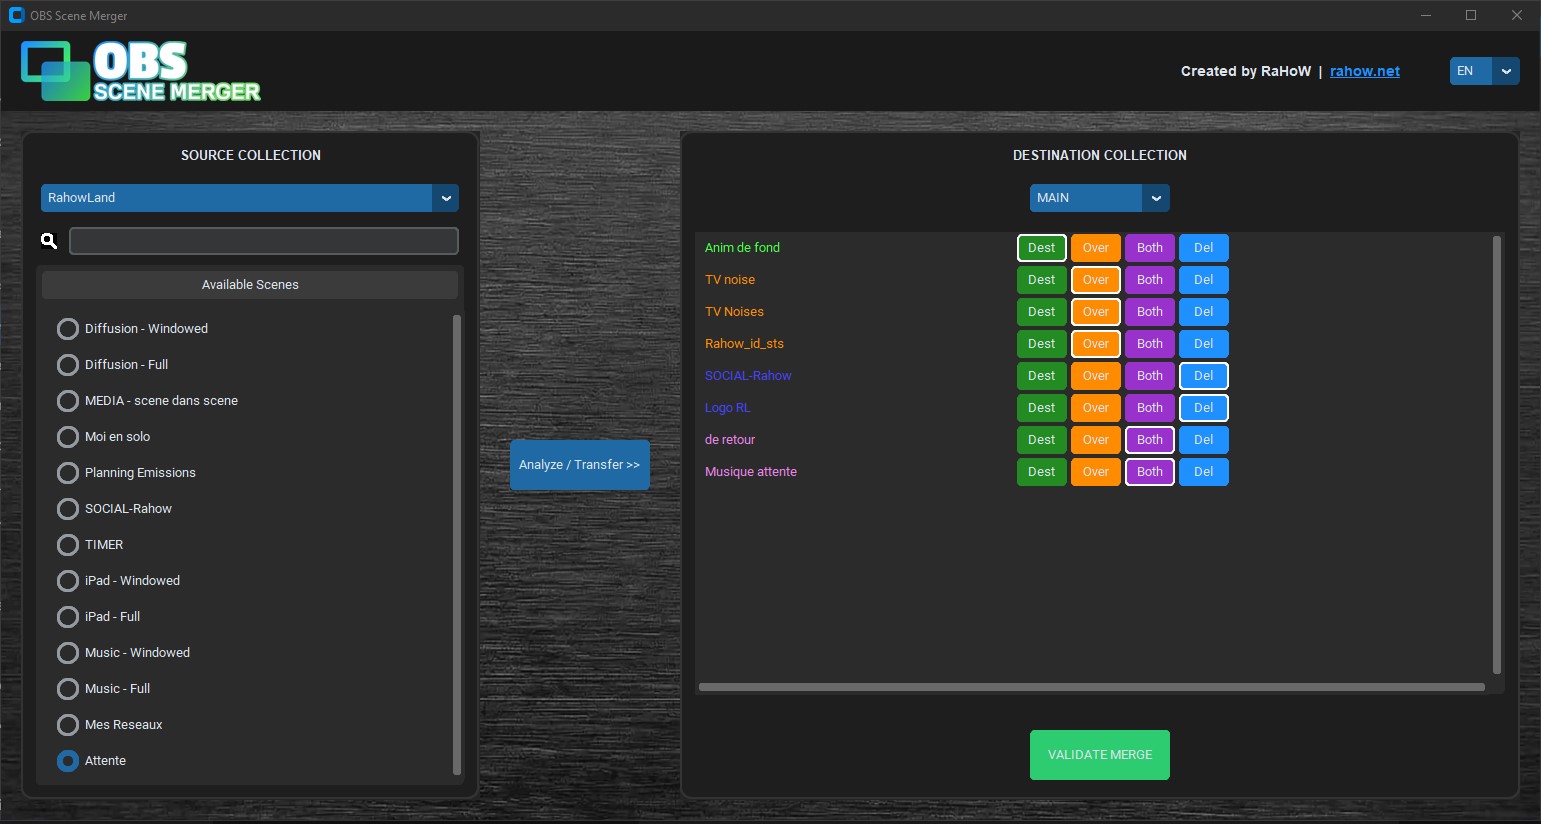Click the 'Analyze / Transfer >>' button
The height and width of the screenshot is (824, 1541).
click(x=580, y=464)
